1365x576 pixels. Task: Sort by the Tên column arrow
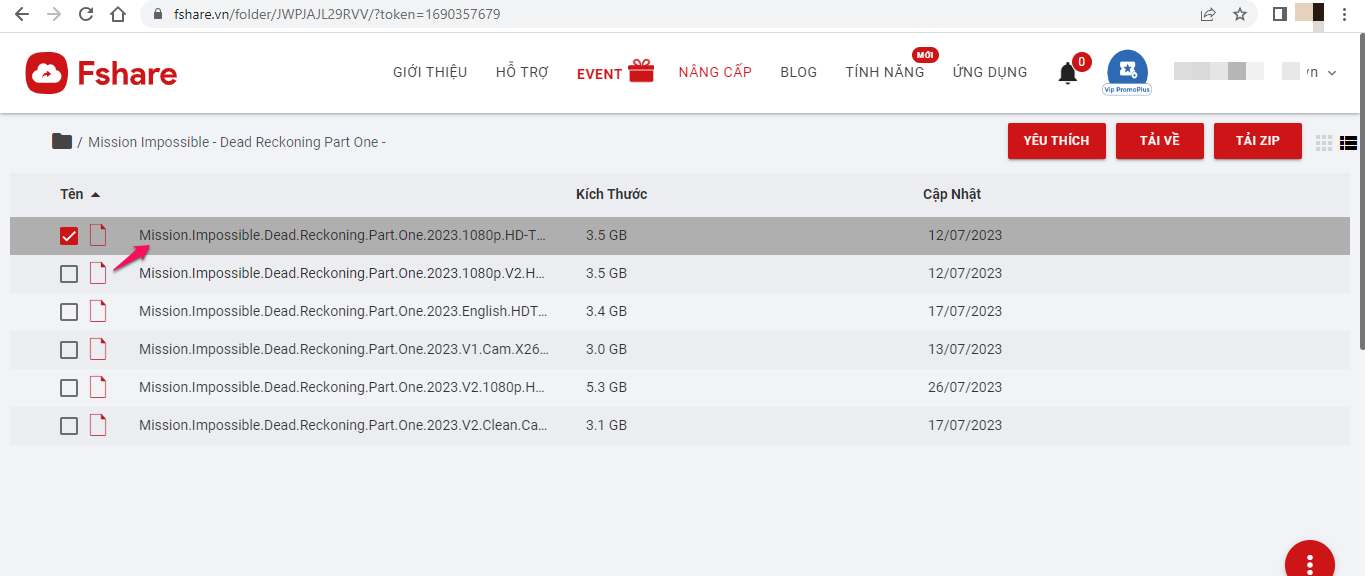[96, 195]
